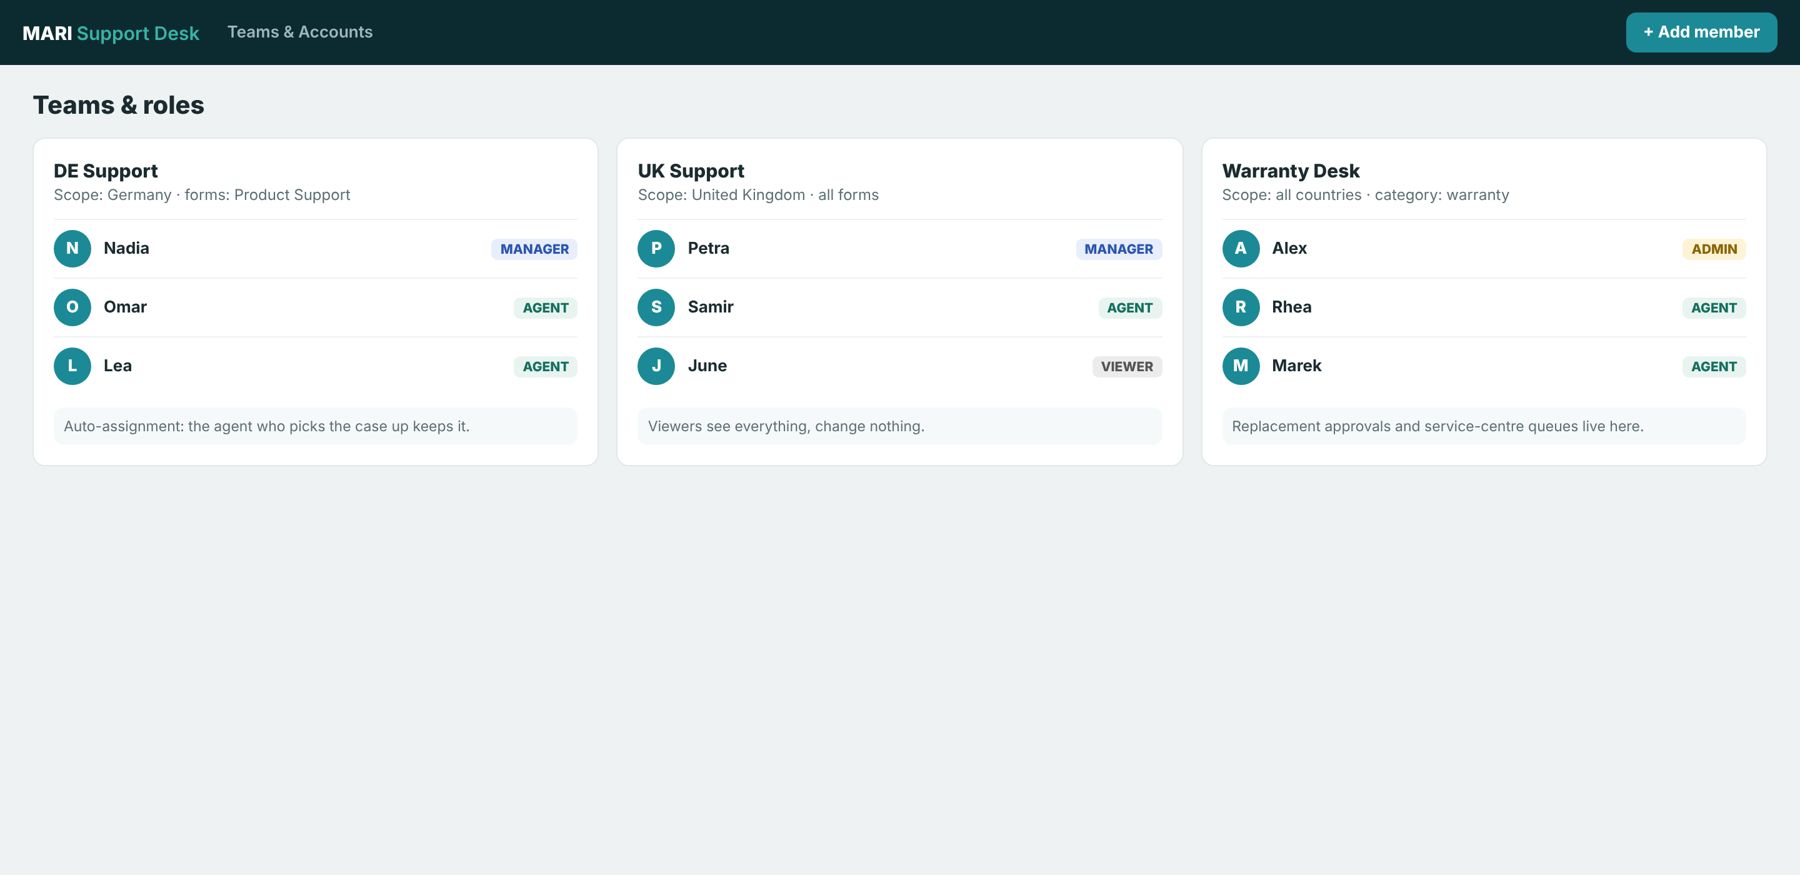This screenshot has width=1800, height=875.
Task: Click Alex's A avatar icon
Action: 1241,249
